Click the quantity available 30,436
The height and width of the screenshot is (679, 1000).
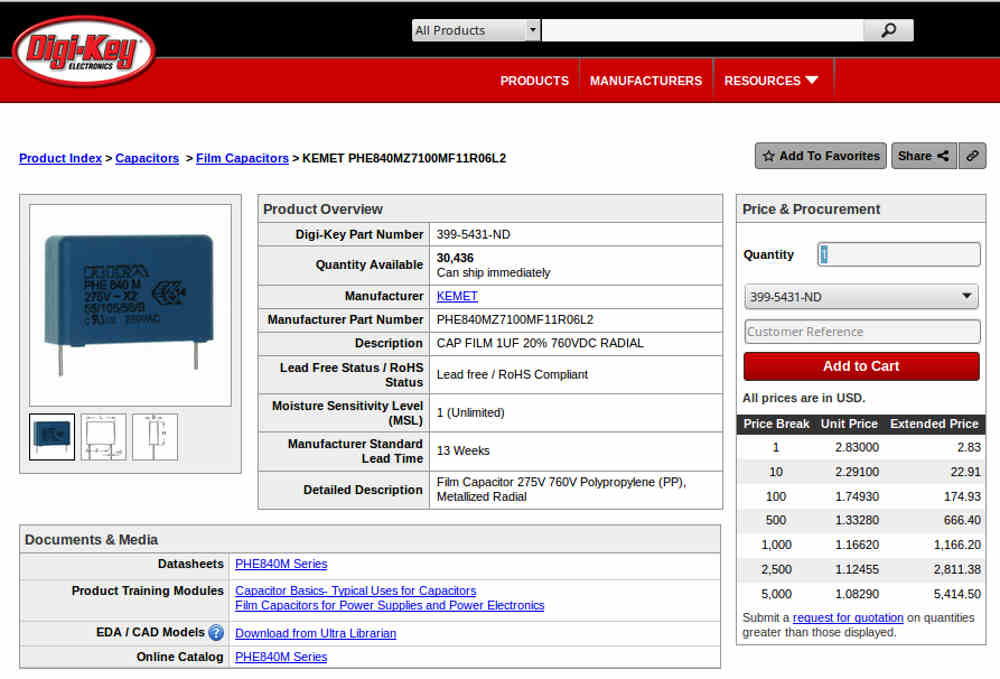(455, 258)
